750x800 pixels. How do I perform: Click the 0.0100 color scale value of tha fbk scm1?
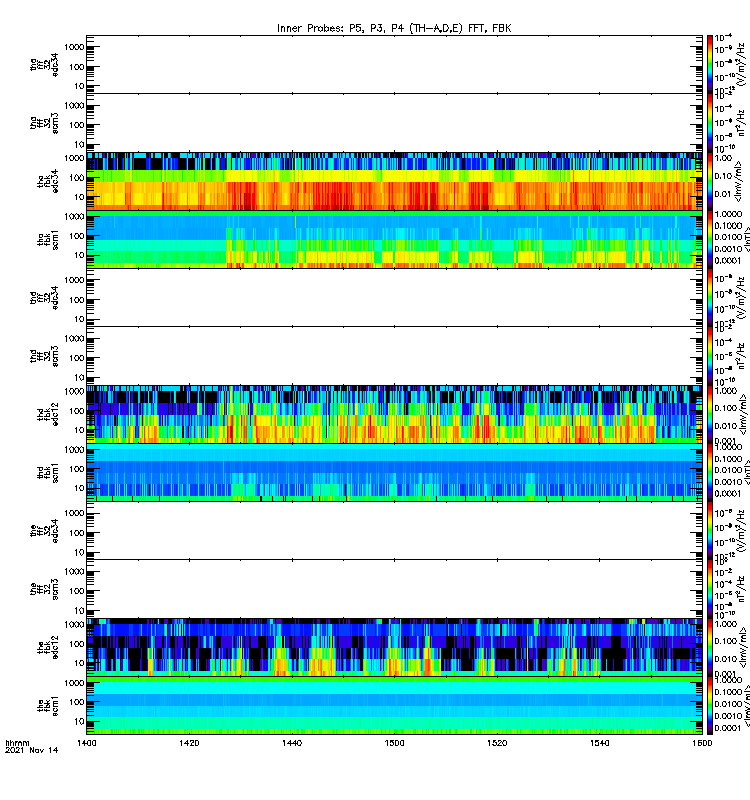coord(729,237)
